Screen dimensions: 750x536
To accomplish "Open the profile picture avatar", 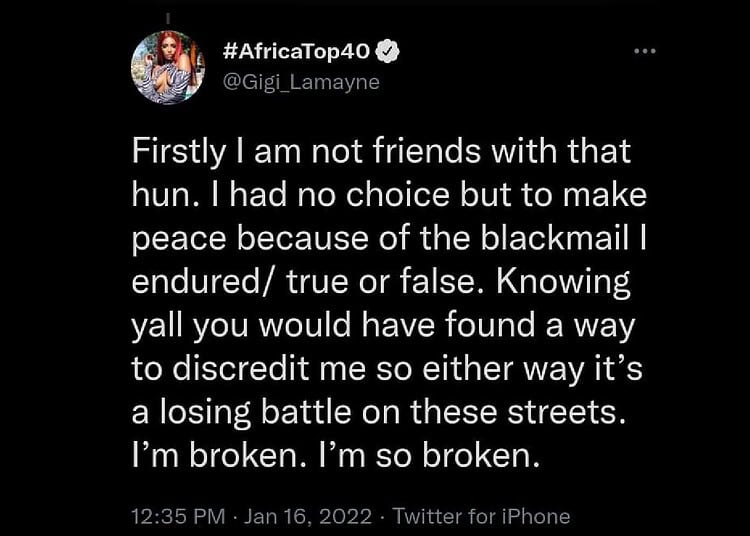I will point(167,68).
